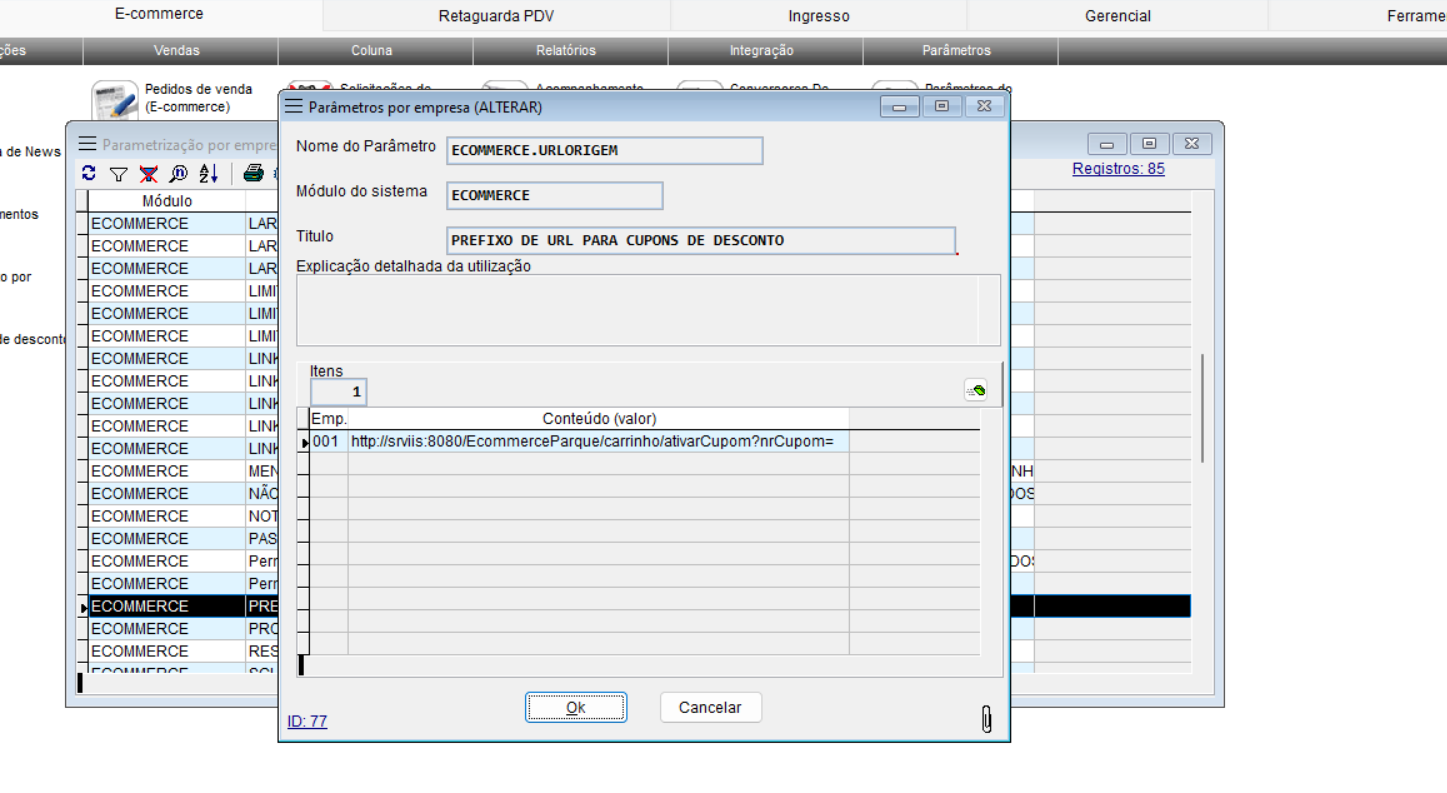Confirm changes with the Ok button
Image resolution: width=1447 pixels, height=793 pixels.
[576, 708]
